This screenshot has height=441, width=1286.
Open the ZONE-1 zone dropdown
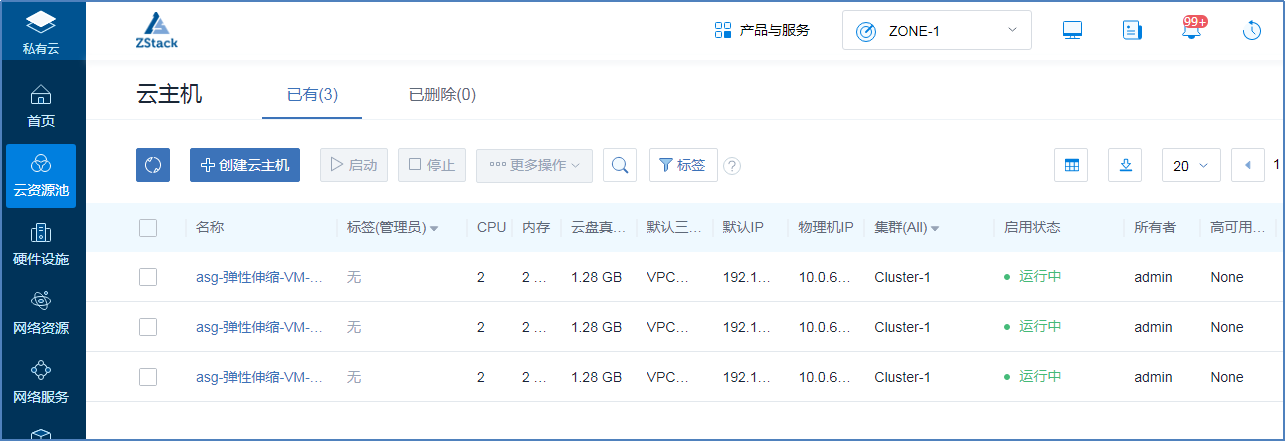936,30
